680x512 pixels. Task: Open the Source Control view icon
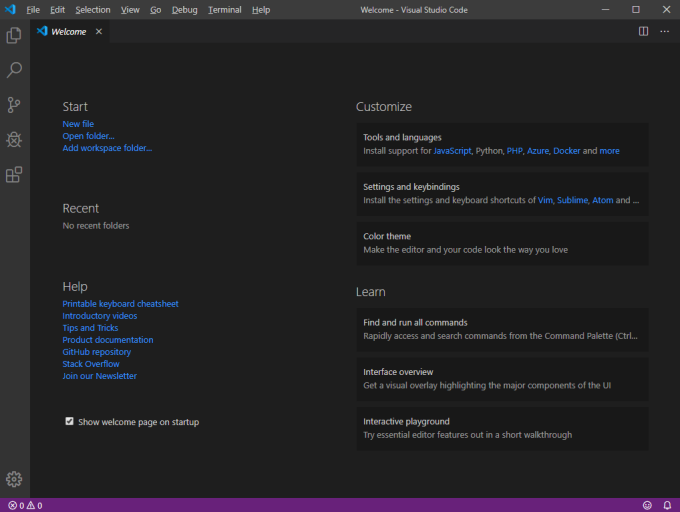(x=14, y=105)
